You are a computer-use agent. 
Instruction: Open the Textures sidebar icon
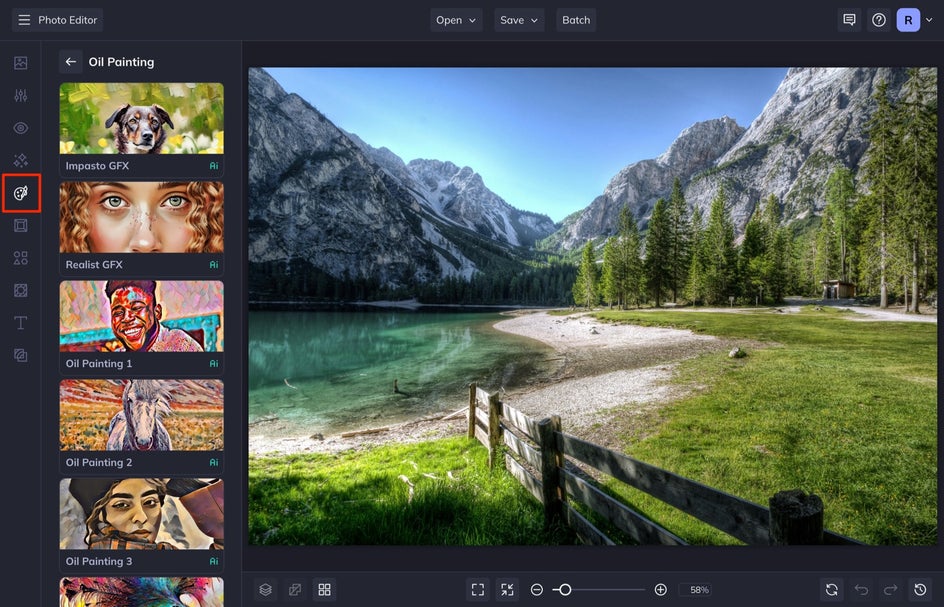click(20, 355)
